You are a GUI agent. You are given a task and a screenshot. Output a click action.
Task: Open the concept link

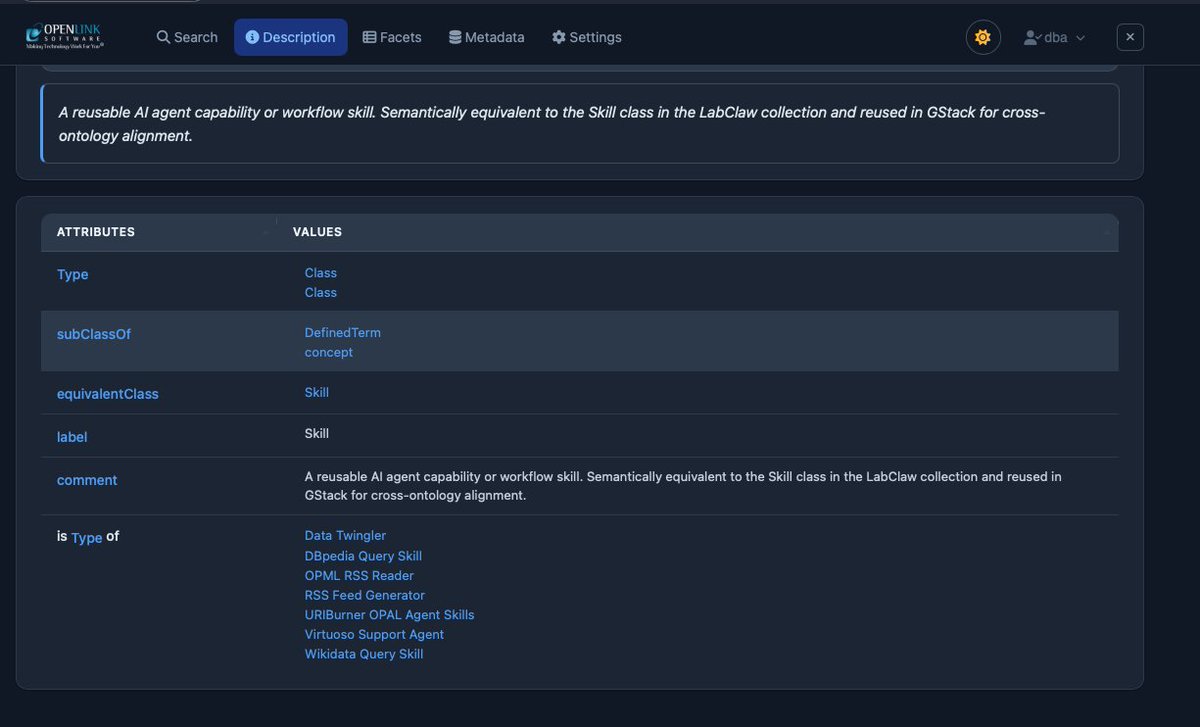tap(329, 353)
